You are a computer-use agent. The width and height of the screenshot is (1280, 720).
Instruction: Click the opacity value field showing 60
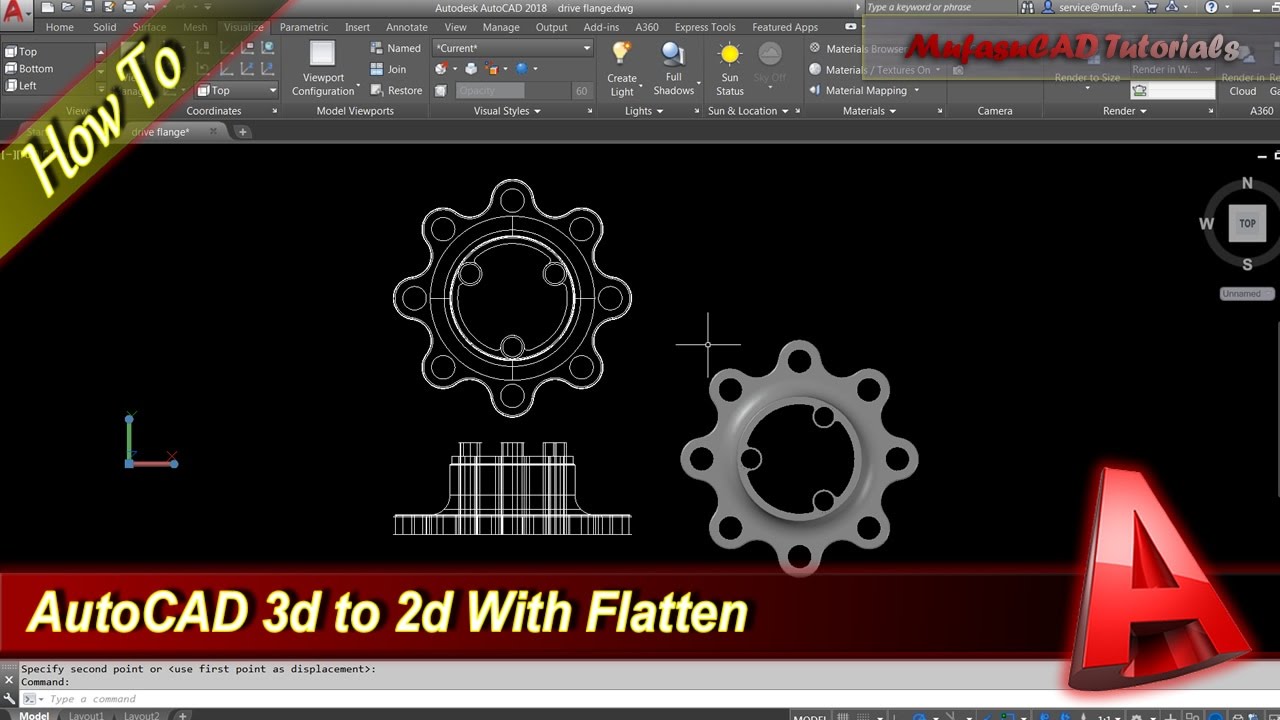tap(581, 90)
